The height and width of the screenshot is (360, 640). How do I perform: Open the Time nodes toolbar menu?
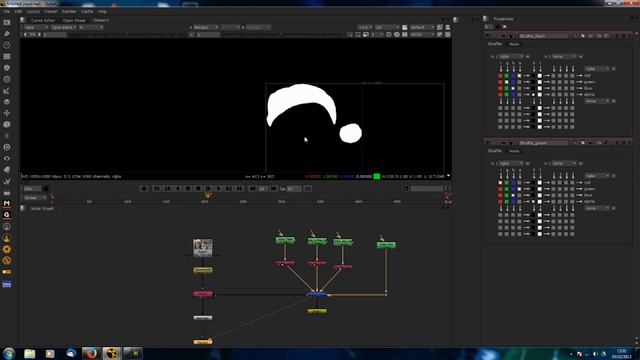click(7, 45)
